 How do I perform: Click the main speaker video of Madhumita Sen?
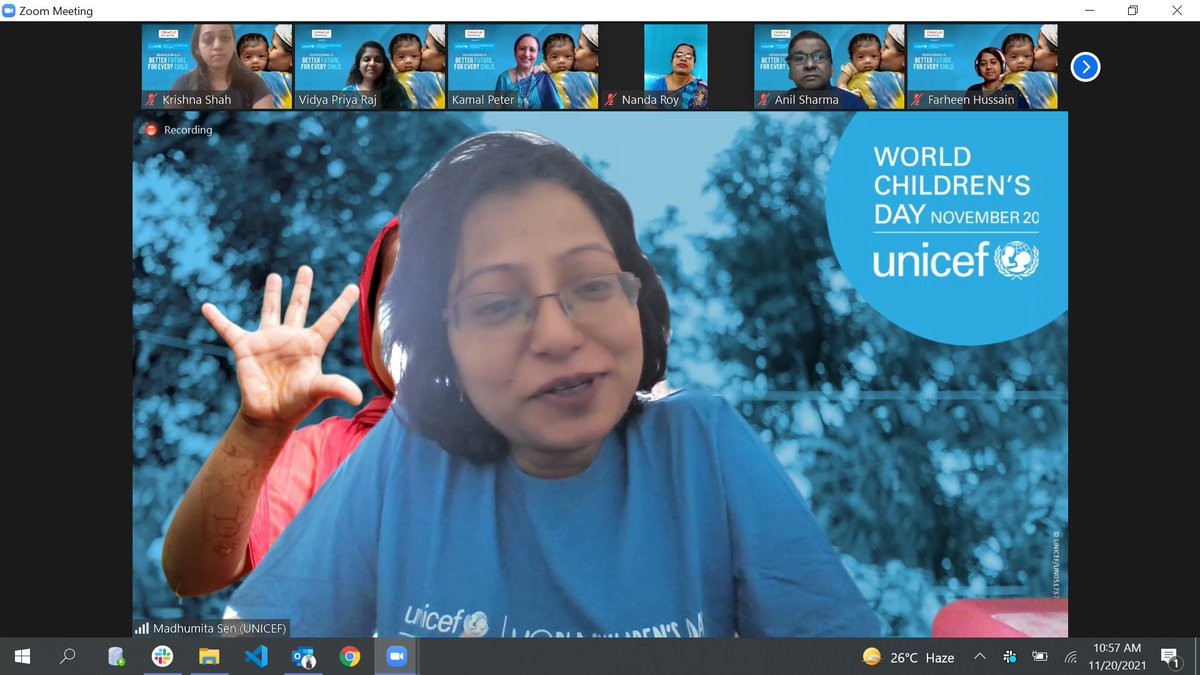click(x=600, y=374)
